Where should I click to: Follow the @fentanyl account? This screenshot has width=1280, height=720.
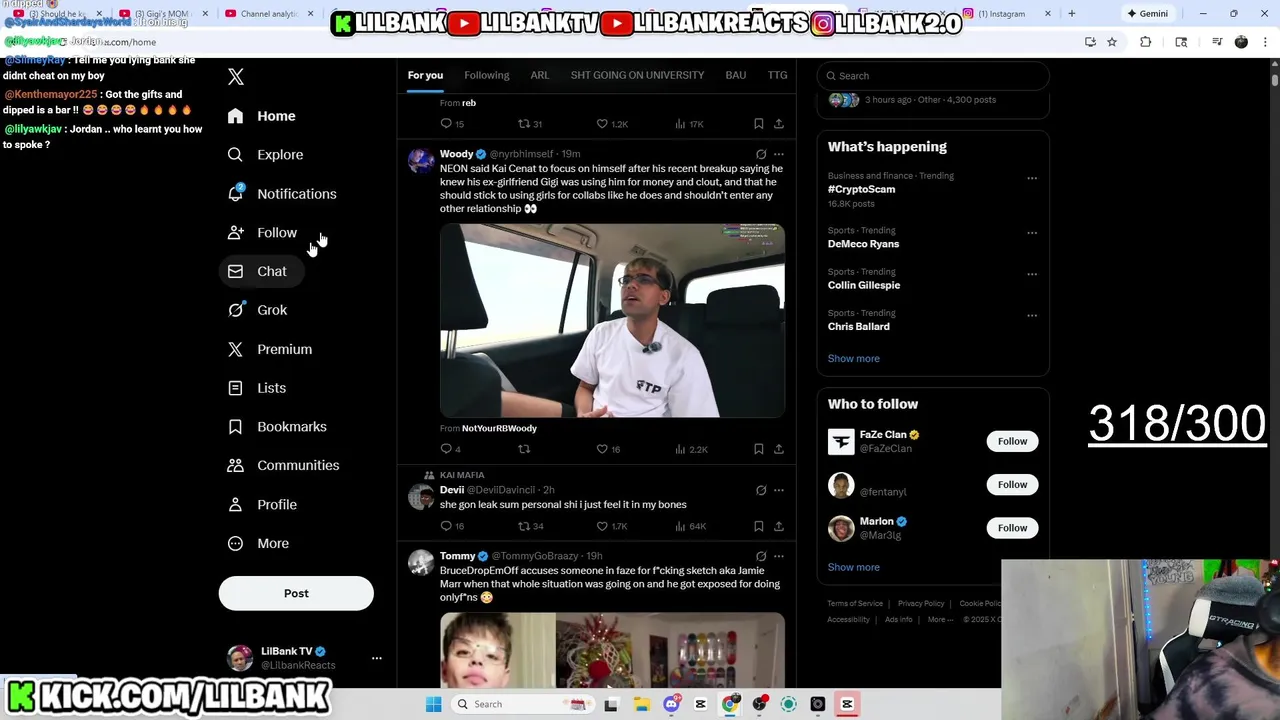(1012, 484)
